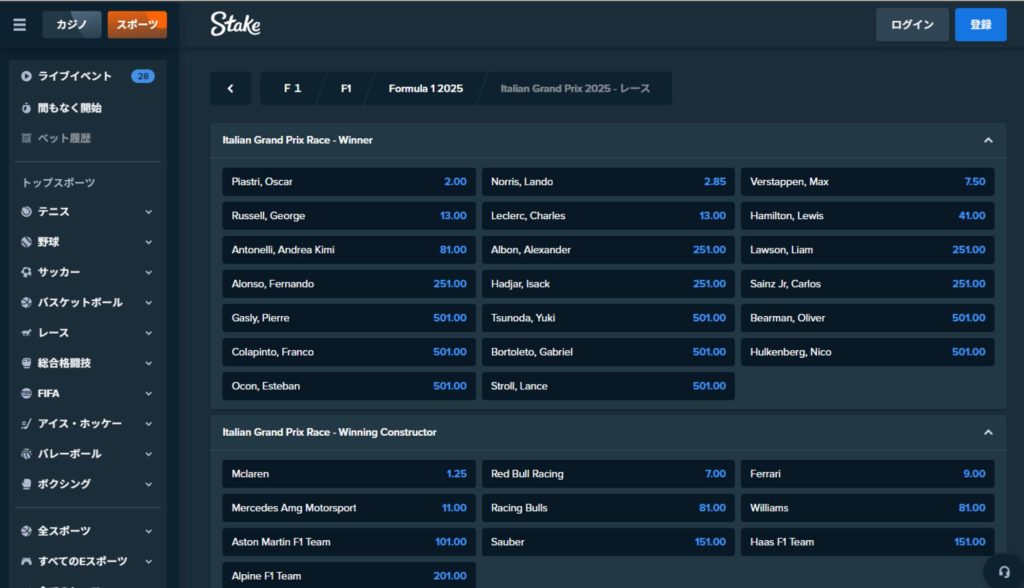Click the stopwatch icon for starting soon
The height and width of the screenshot is (588, 1024).
pos(26,108)
